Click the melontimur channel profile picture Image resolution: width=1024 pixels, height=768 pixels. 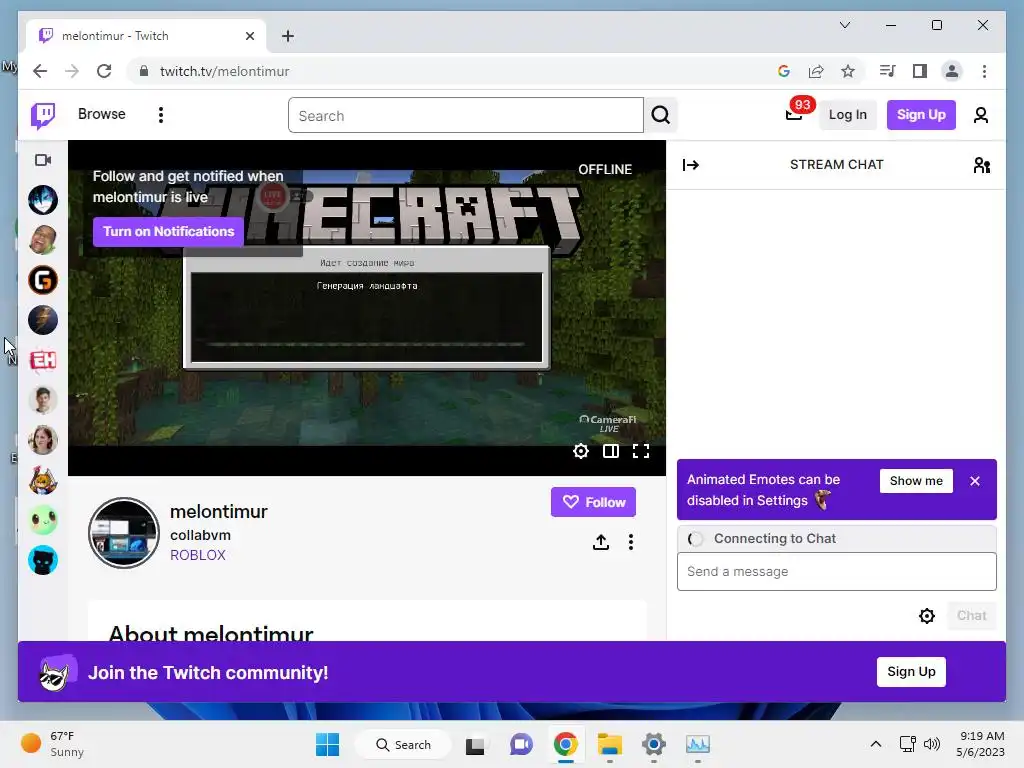(x=124, y=533)
